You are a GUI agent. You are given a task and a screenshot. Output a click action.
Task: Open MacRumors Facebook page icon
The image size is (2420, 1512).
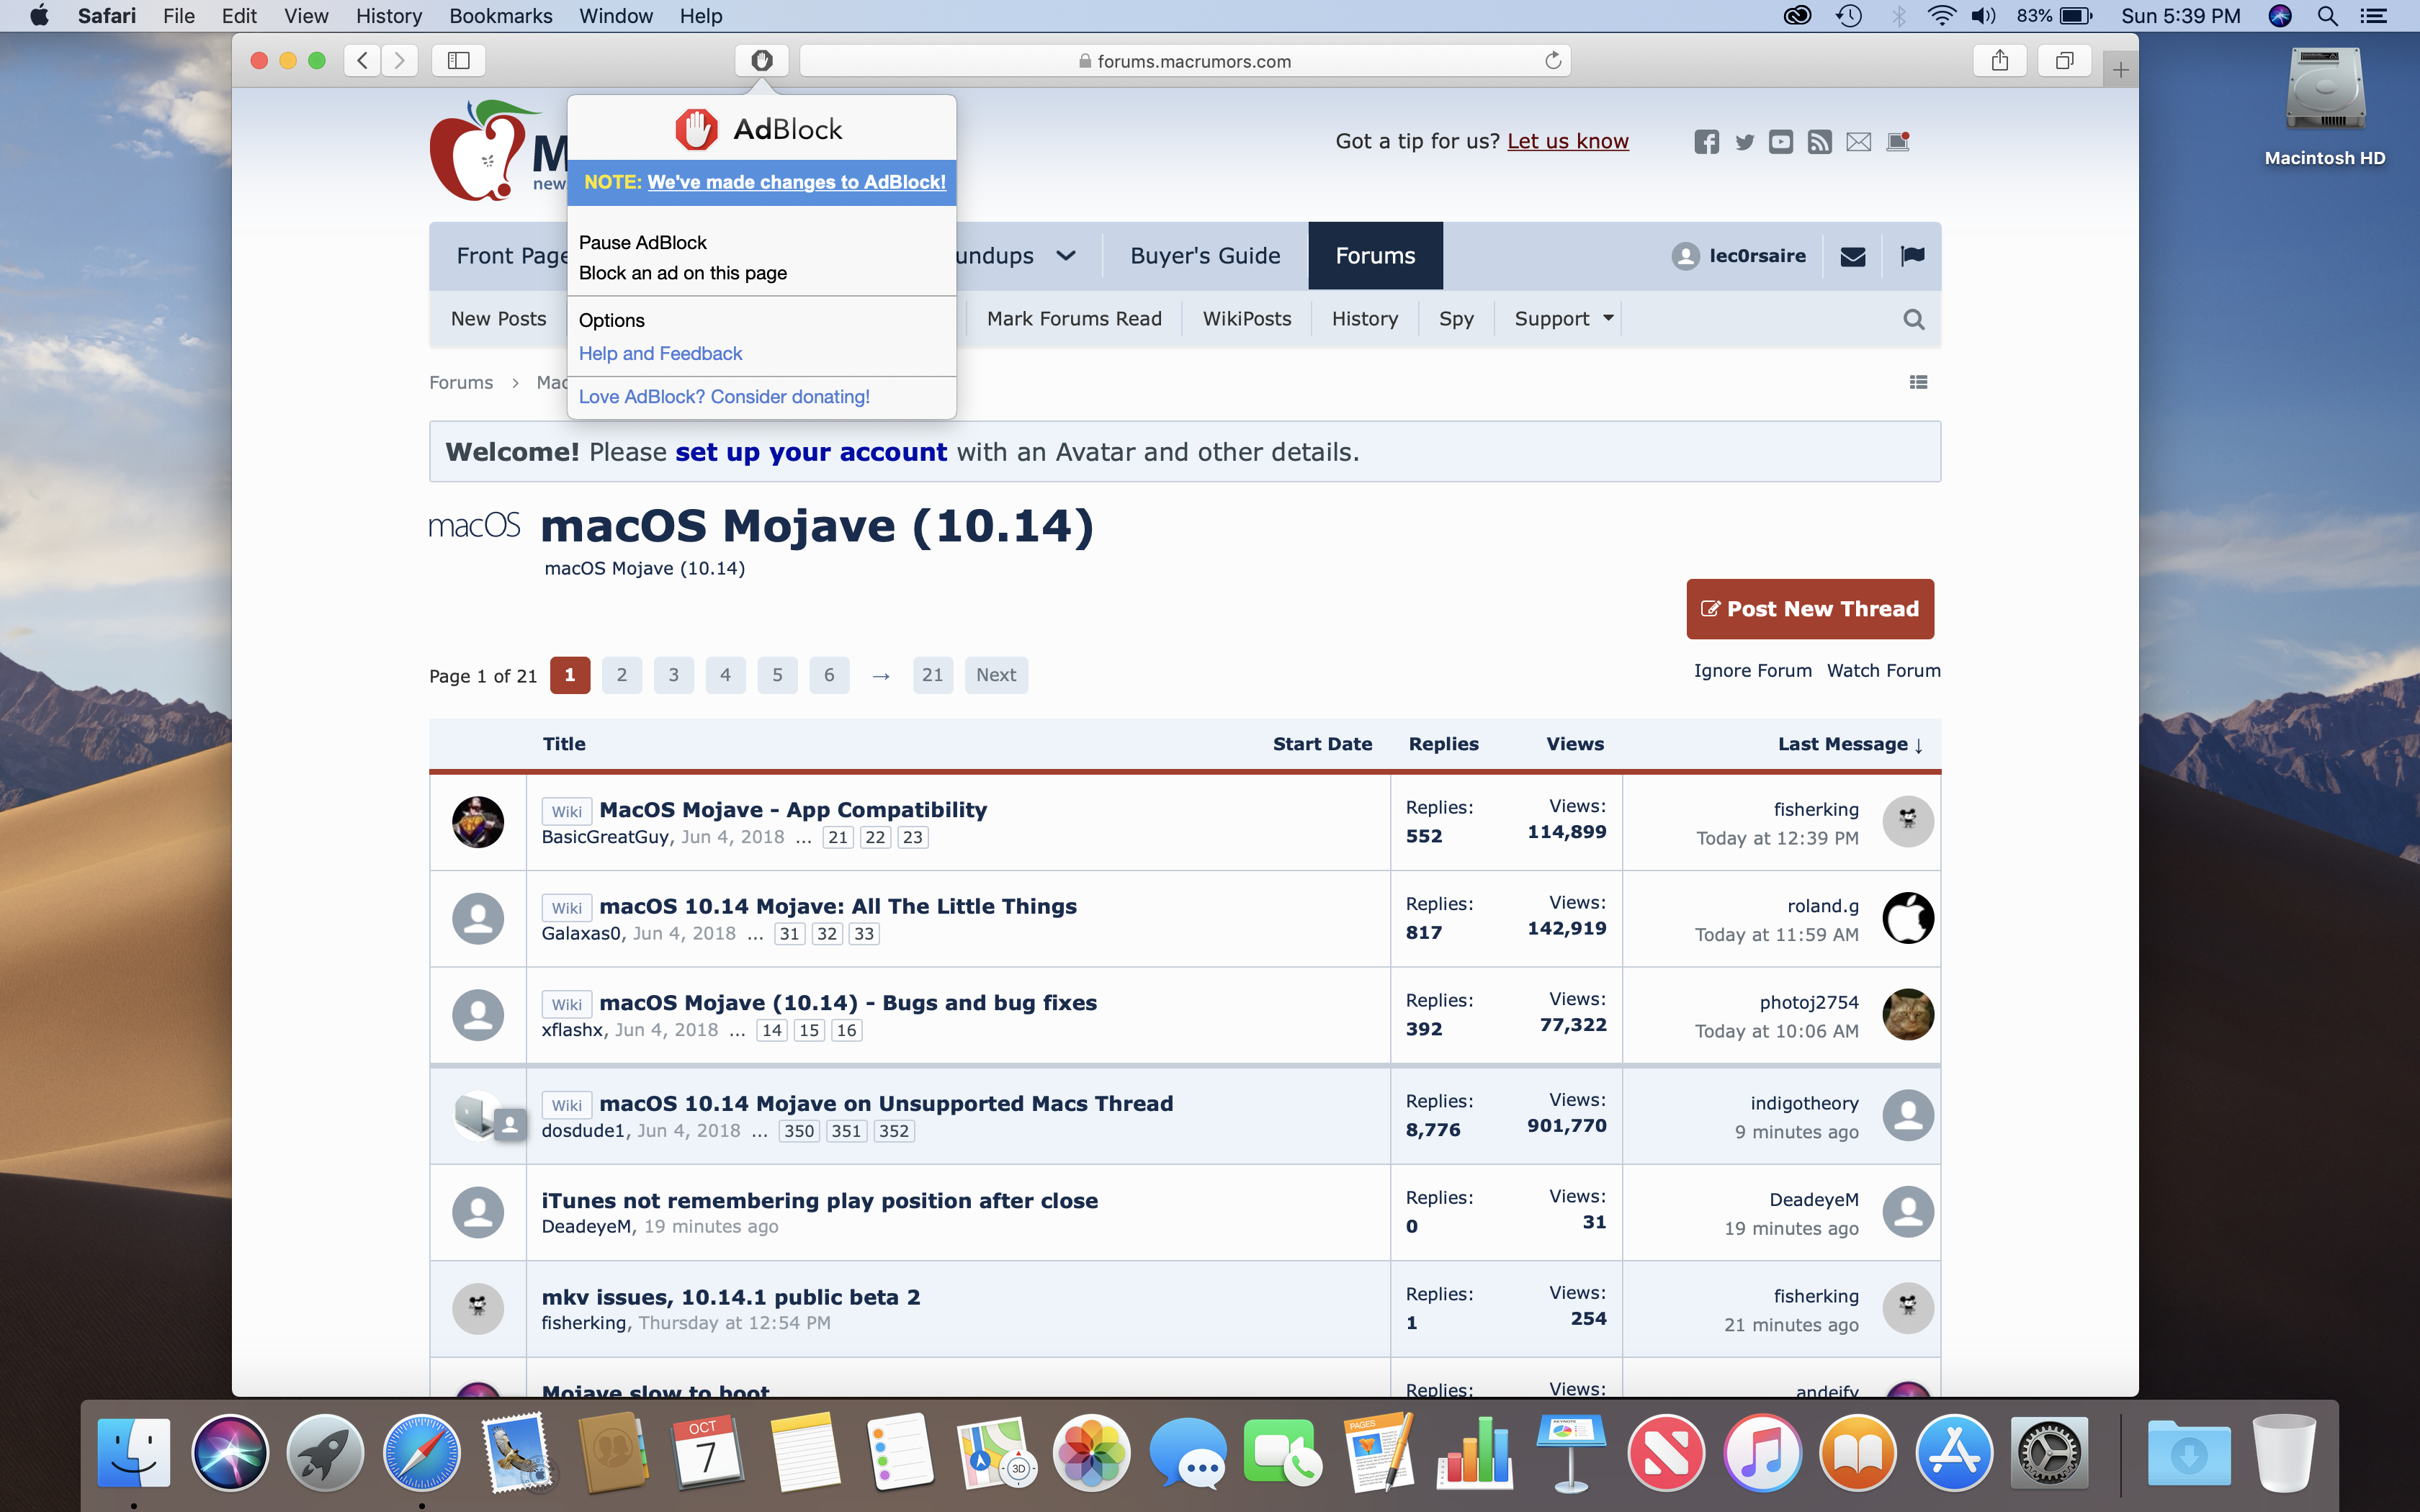(1706, 142)
